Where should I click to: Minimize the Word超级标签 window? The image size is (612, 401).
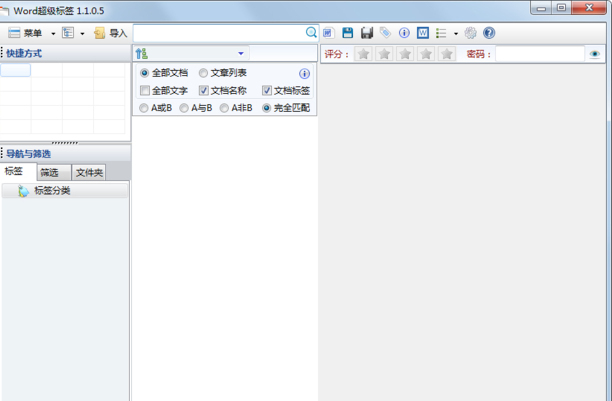[541, 8]
